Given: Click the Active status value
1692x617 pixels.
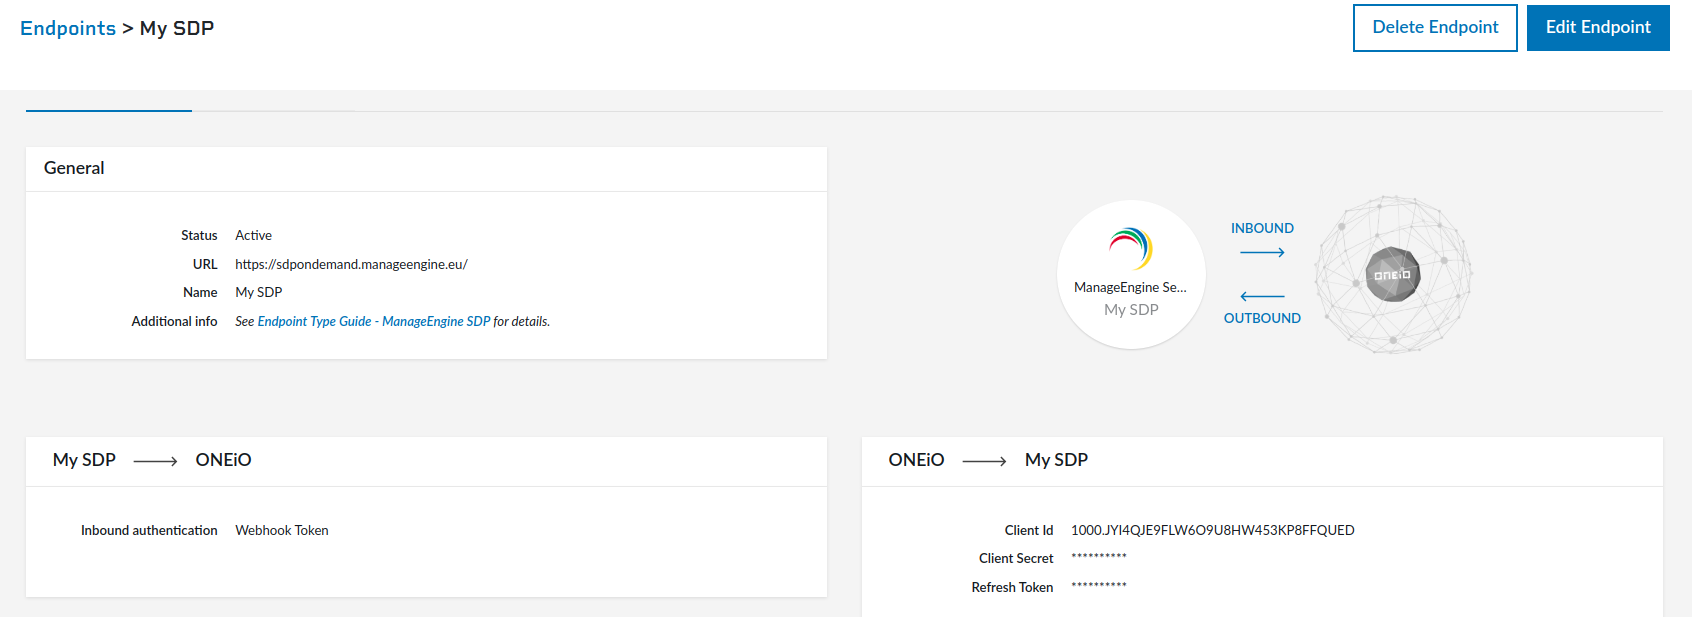Looking at the screenshot, I should coord(253,235).
